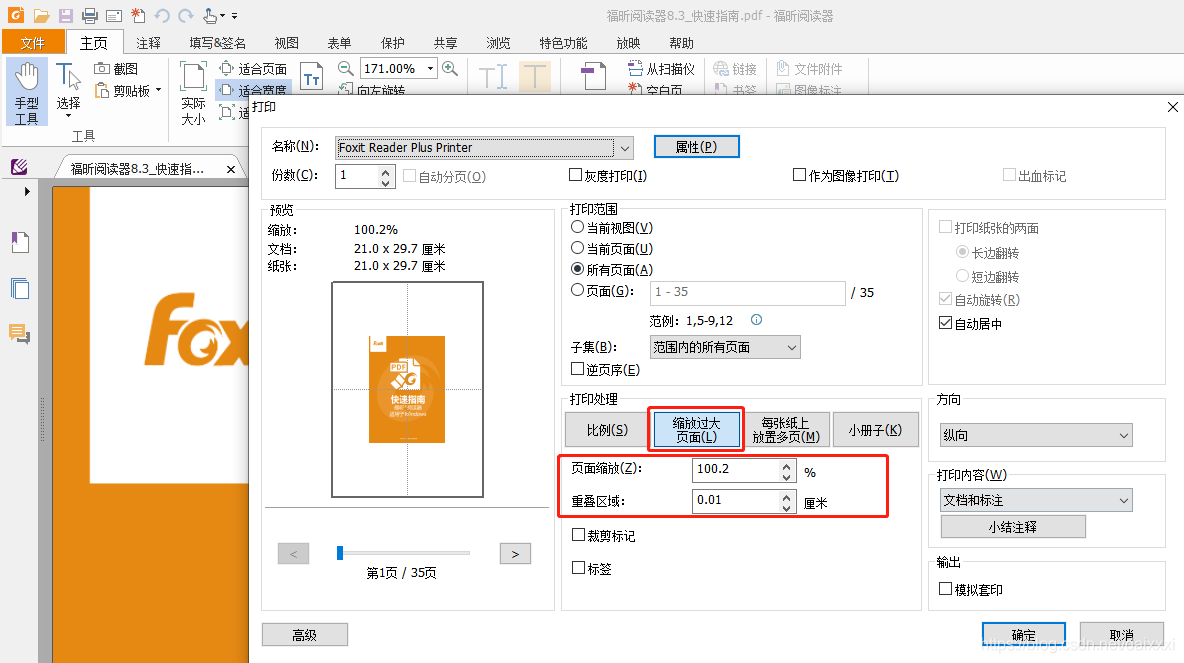The height and width of the screenshot is (663, 1184).
Task: Open the File (文件) menu tab
Action: 32,43
